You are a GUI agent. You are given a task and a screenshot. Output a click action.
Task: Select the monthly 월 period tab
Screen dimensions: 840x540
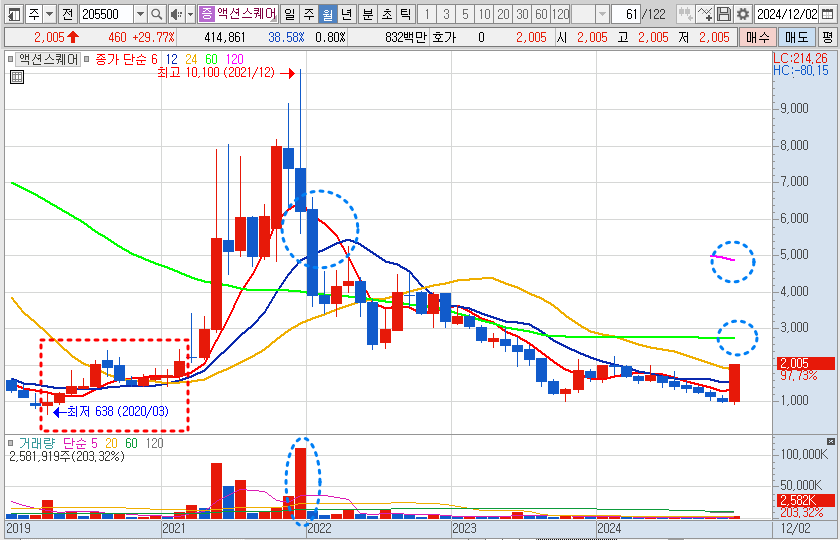327,14
